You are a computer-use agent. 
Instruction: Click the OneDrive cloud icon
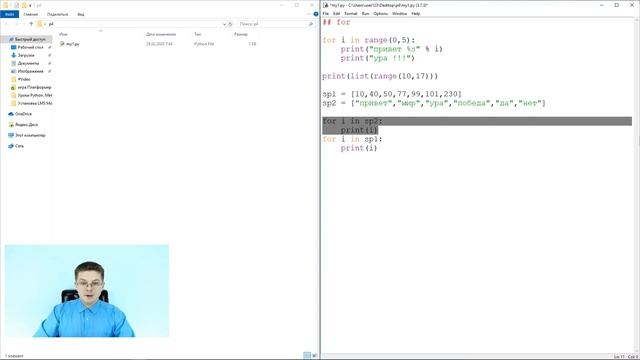pos(11,114)
